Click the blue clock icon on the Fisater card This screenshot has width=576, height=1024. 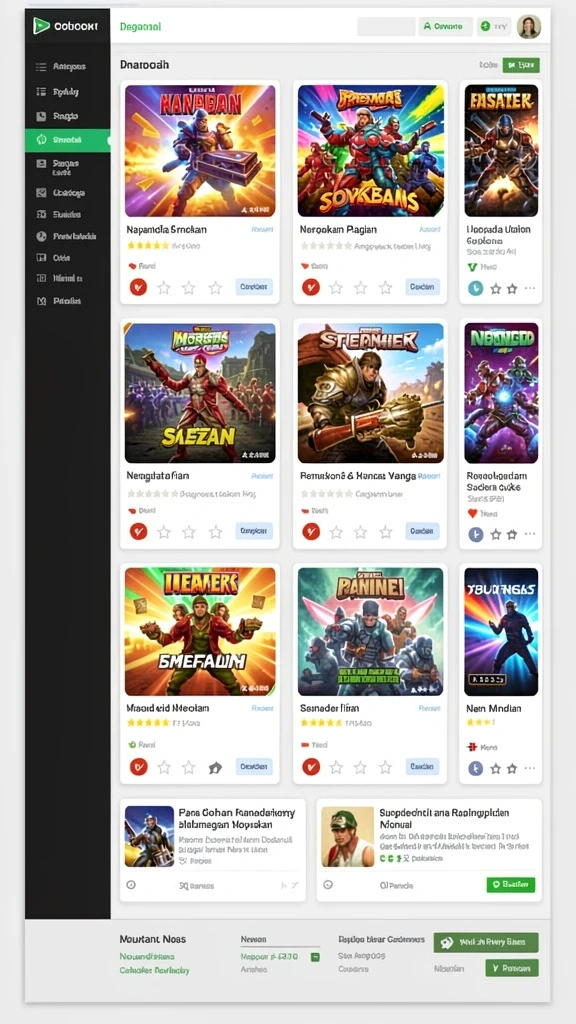(475, 288)
